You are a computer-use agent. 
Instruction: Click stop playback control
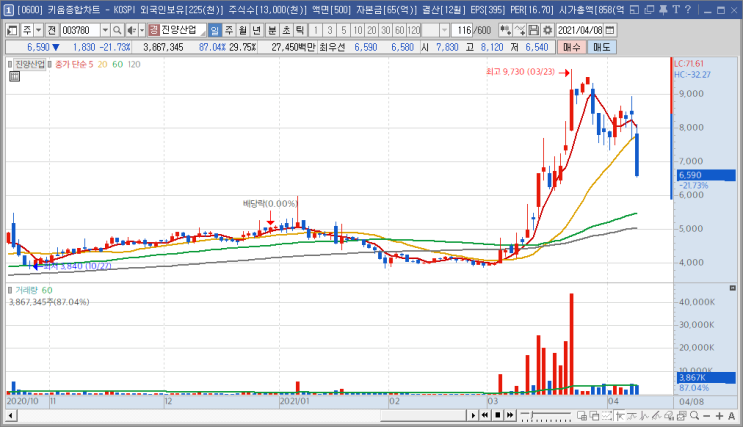pos(498,416)
